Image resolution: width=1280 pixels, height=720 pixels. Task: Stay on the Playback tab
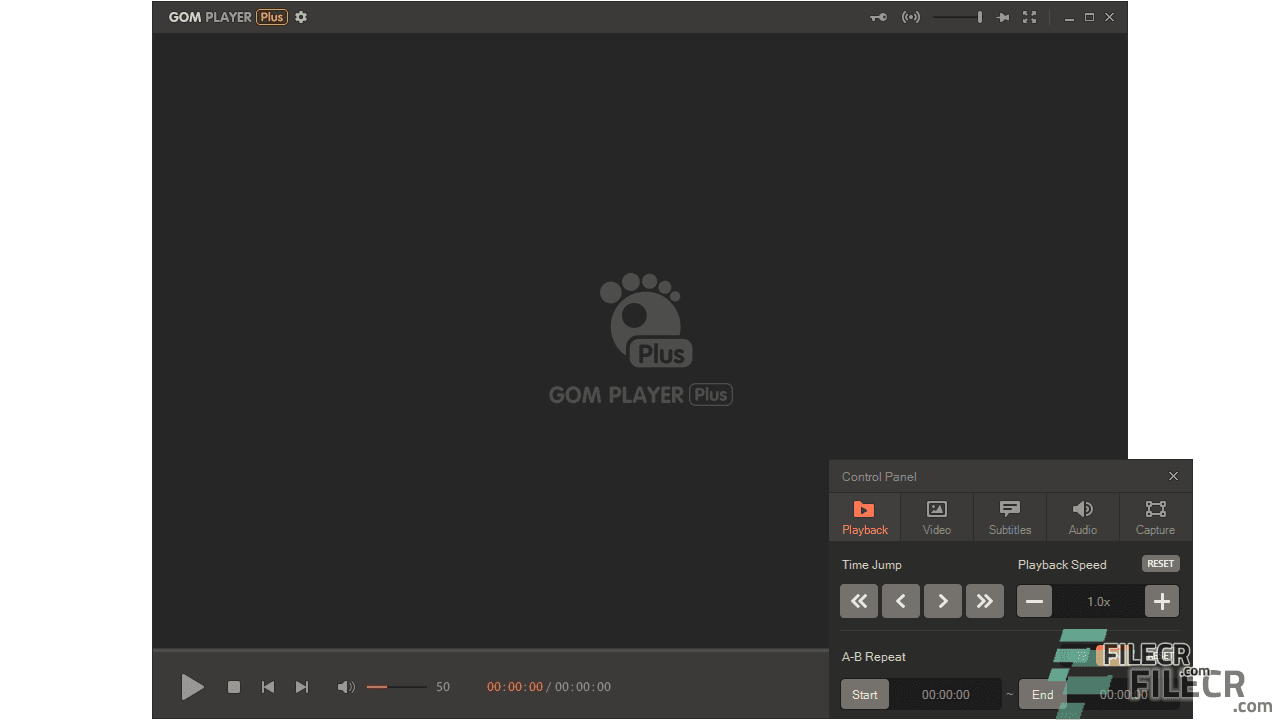864,516
